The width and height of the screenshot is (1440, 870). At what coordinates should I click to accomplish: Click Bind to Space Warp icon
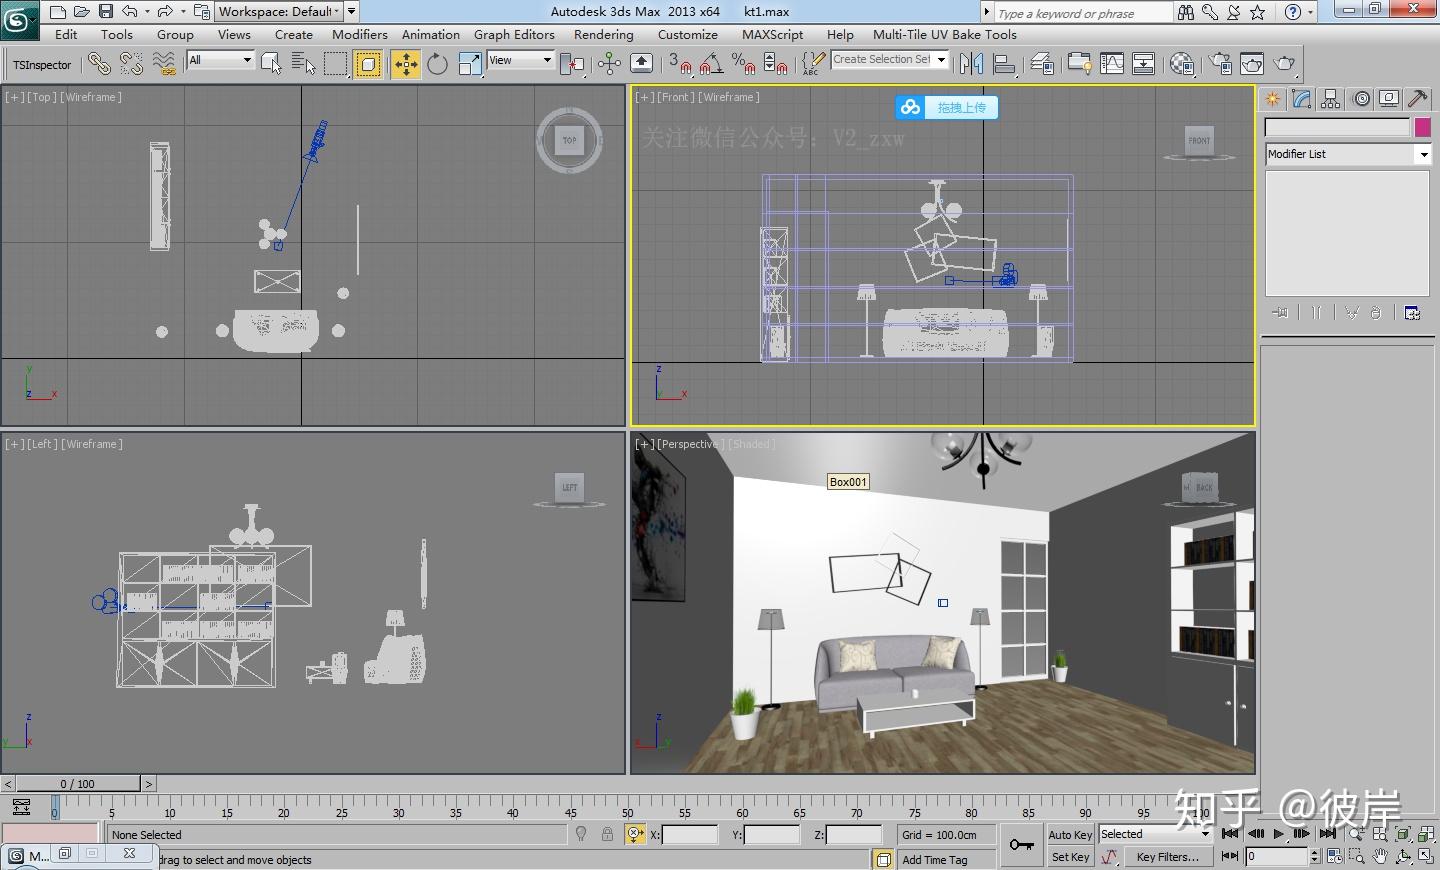[164, 64]
